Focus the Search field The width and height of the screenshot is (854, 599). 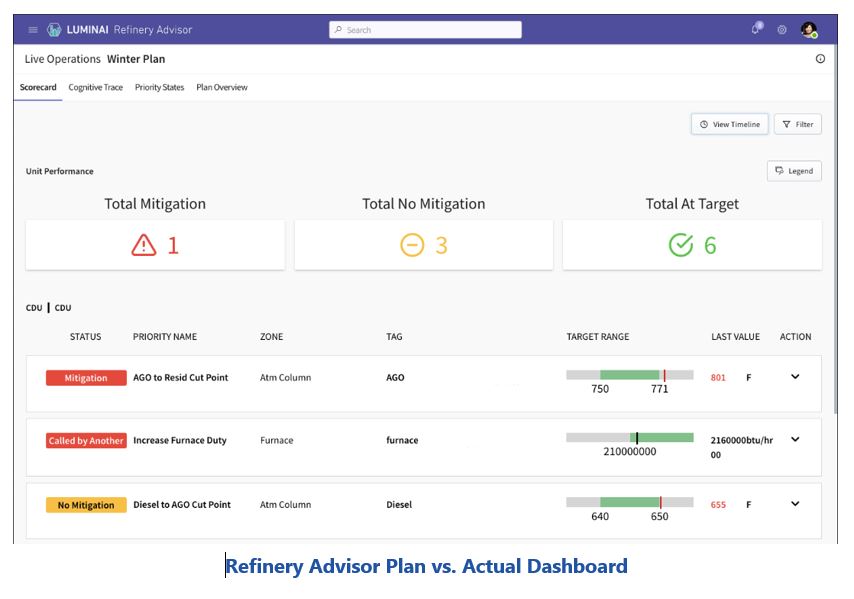pos(425,29)
